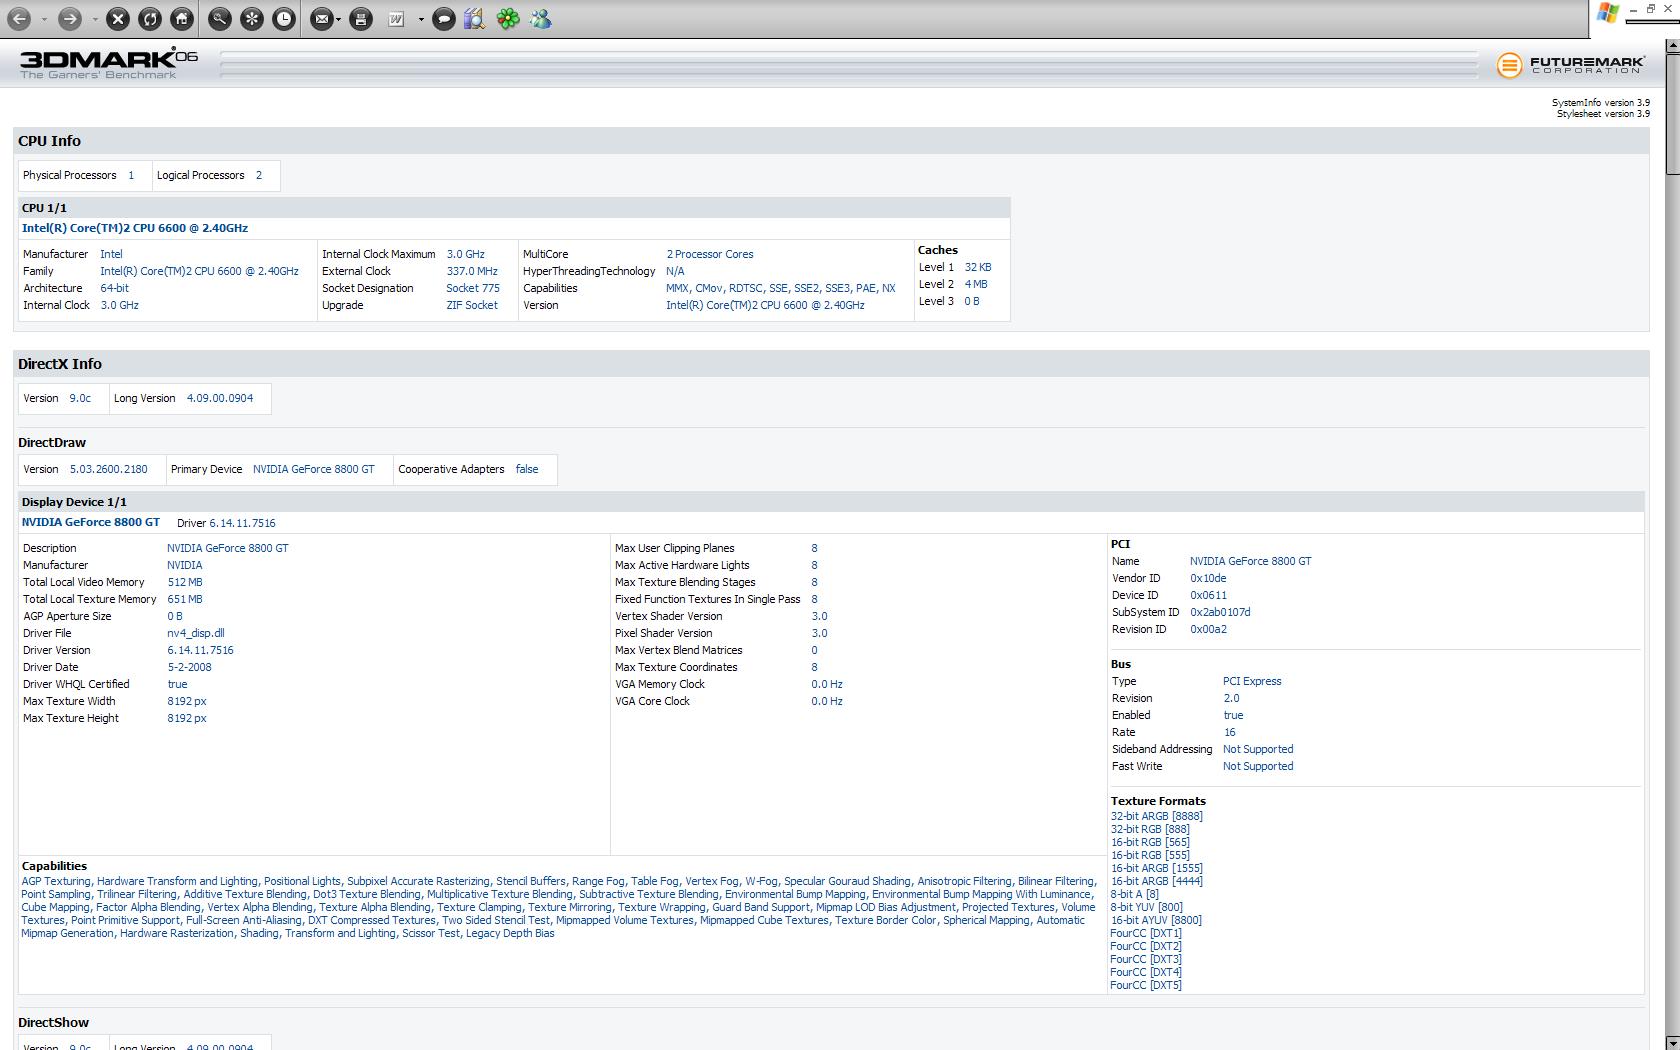The height and width of the screenshot is (1050, 1680).
Task: Go forward with the Forward arrow button
Action: [69, 19]
